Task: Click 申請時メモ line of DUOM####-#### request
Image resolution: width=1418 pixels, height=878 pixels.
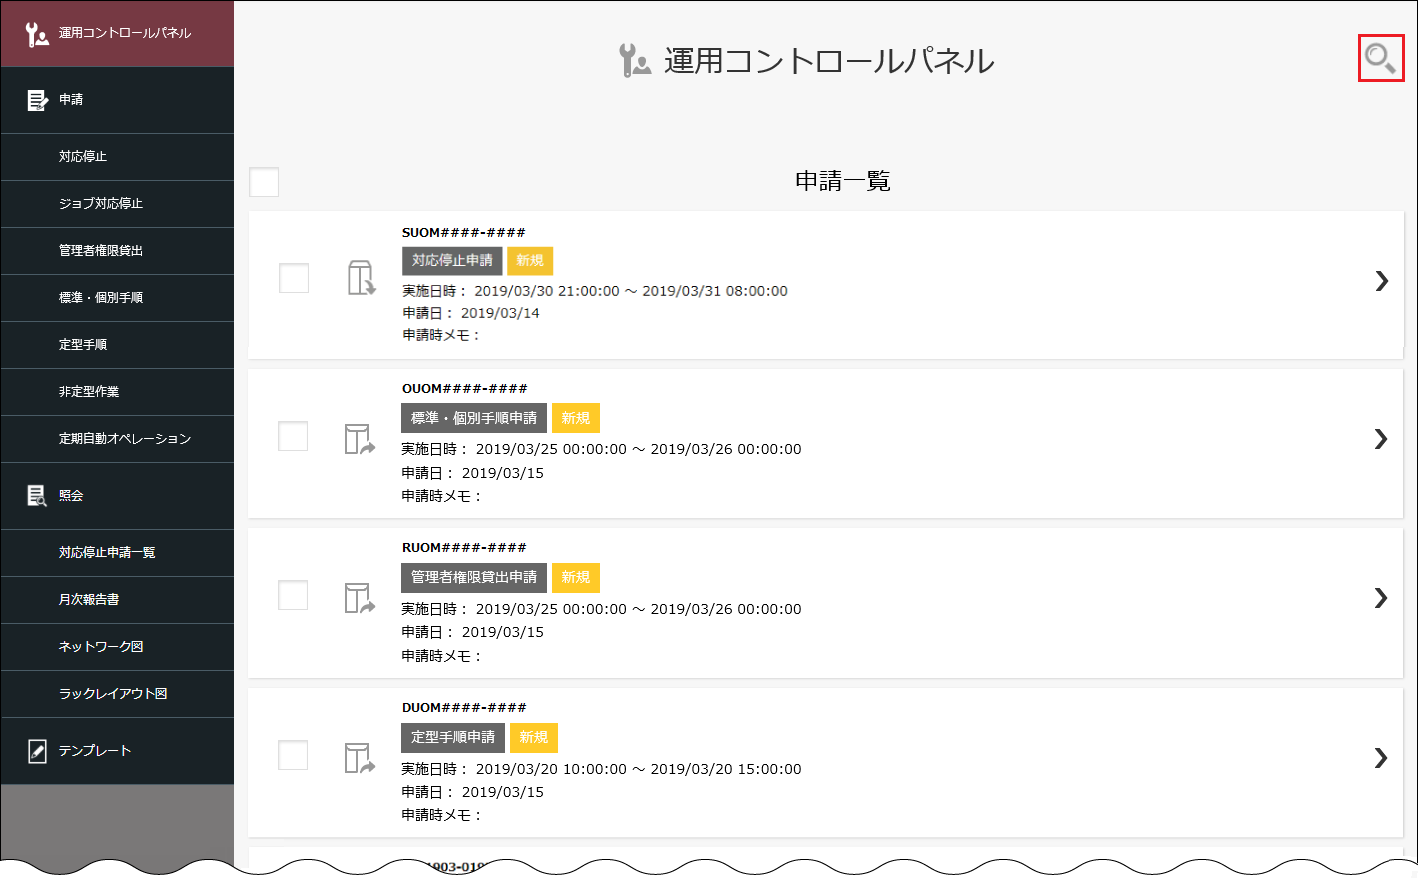Action: (442, 815)
